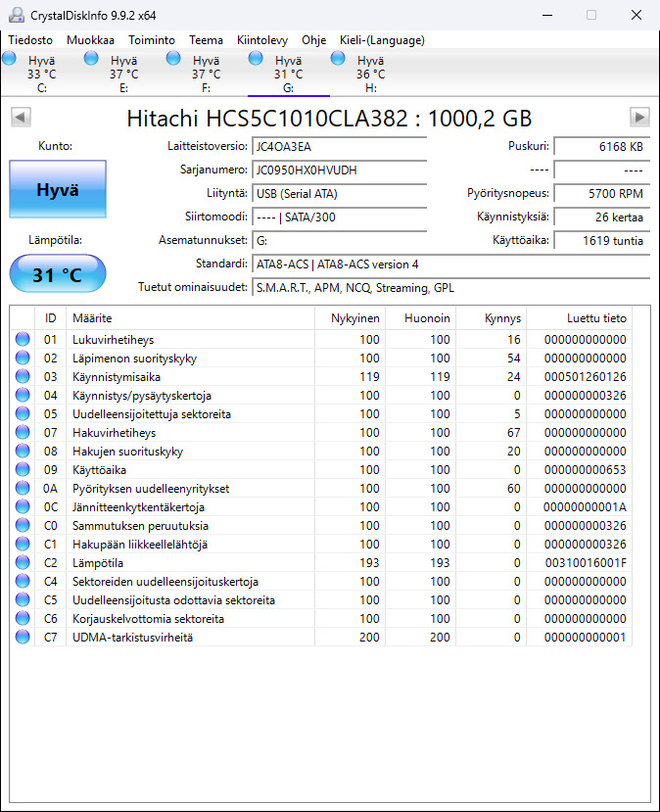Click the Huonoin column header
Screen dimensions: 660x812
(420, 318)
